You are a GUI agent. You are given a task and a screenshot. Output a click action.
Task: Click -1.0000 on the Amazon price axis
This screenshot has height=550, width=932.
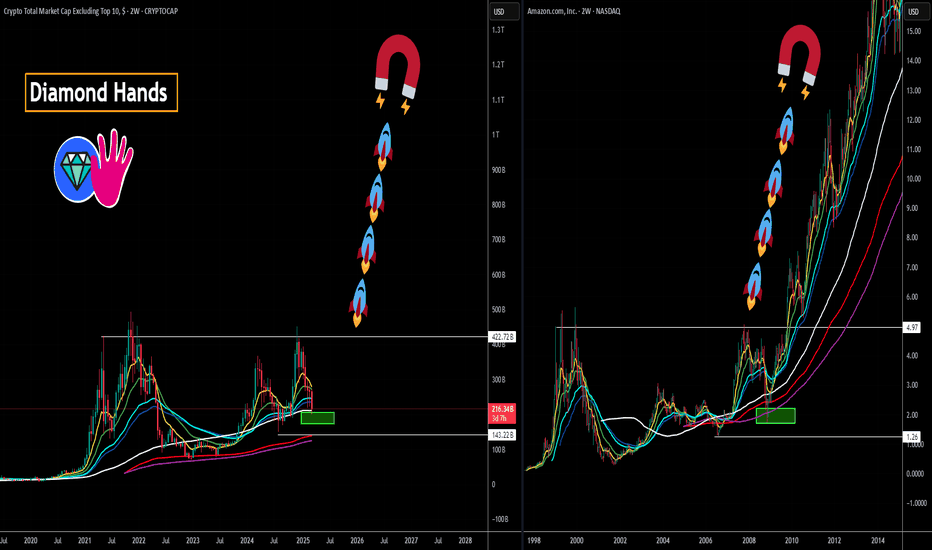coord(917,503)
